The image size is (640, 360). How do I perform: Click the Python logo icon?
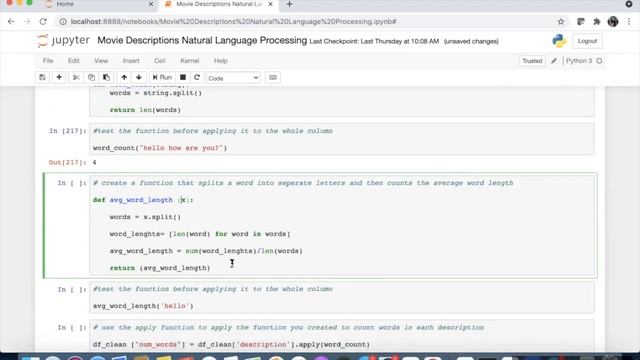(559, 41)
